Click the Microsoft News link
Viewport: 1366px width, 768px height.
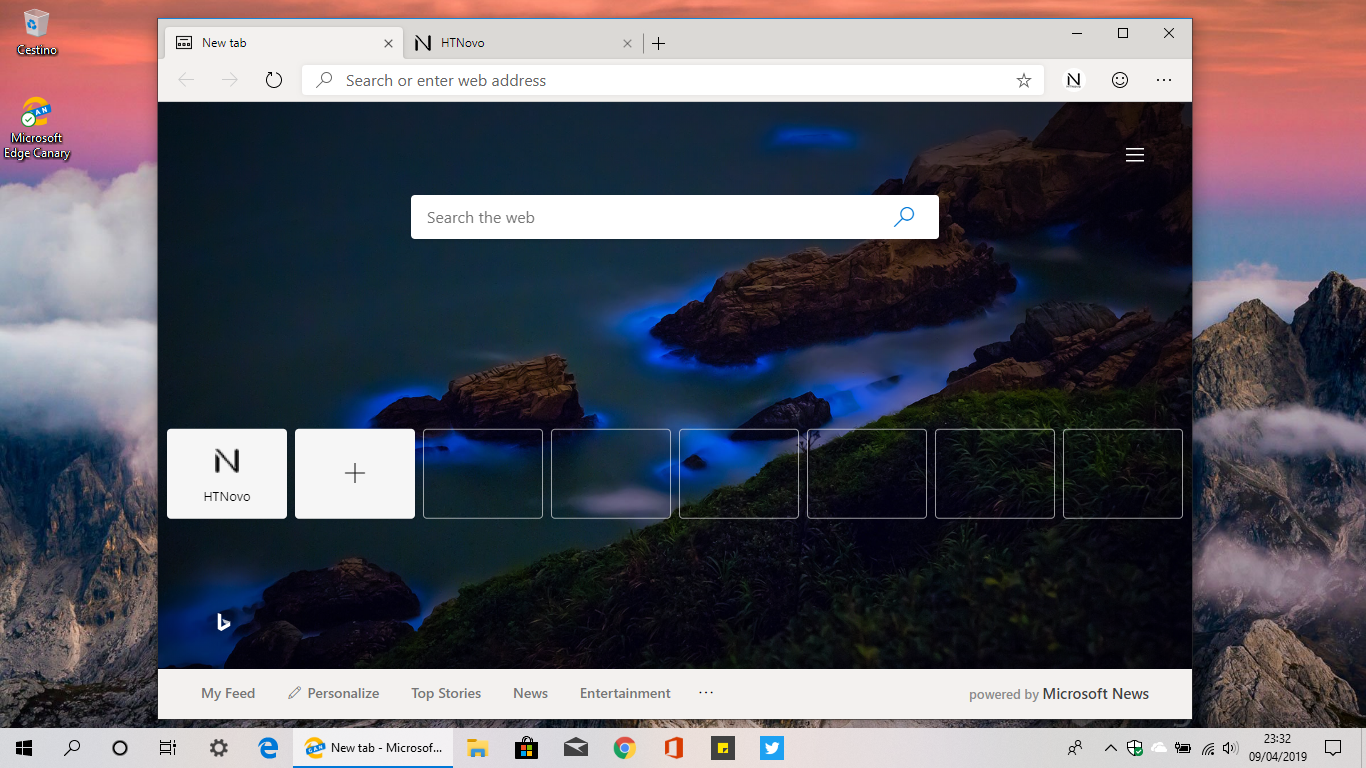point(1095,693)
